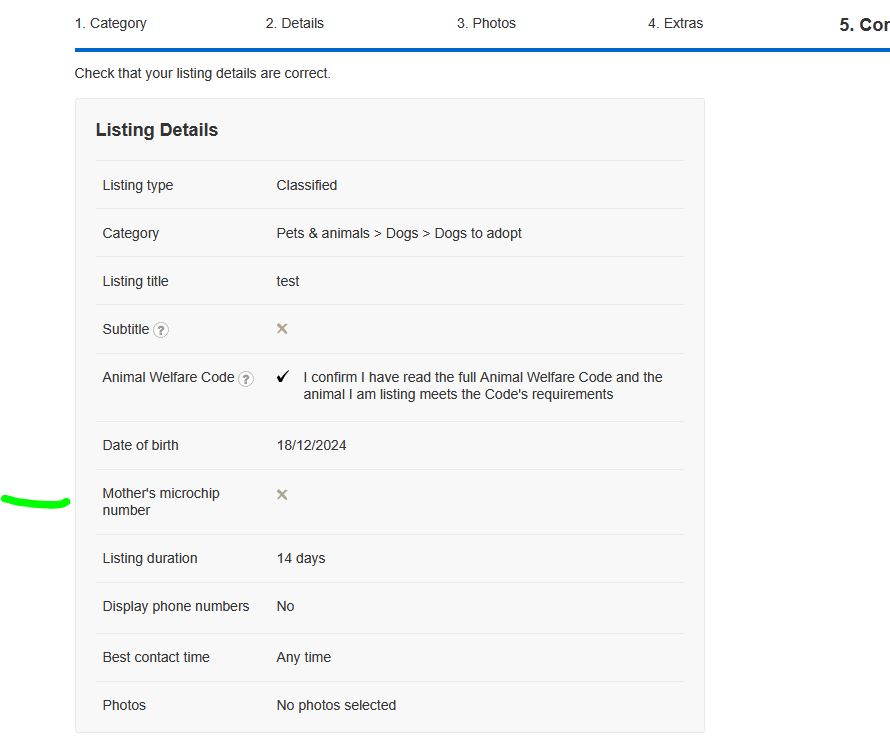The image size is (890, 743).
Task: Click the step 5 heading
Action: point(863,25)
